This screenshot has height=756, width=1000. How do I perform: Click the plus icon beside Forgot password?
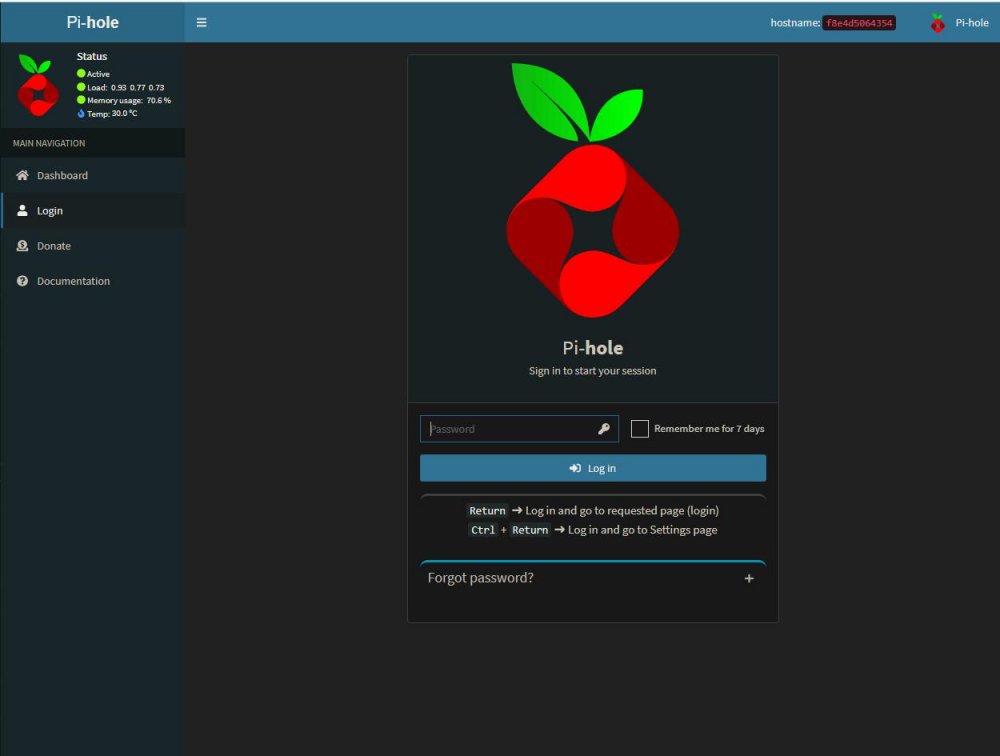coord(749,578)
